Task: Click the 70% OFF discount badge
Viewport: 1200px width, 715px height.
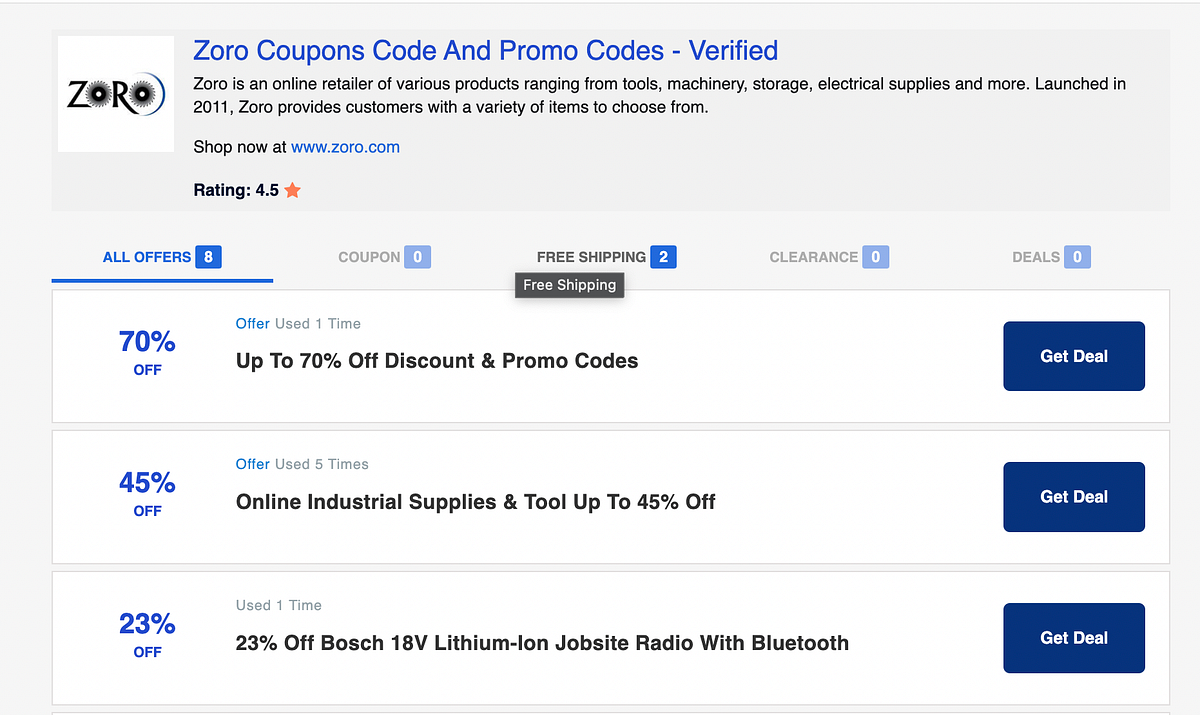Action: (147, 352)
